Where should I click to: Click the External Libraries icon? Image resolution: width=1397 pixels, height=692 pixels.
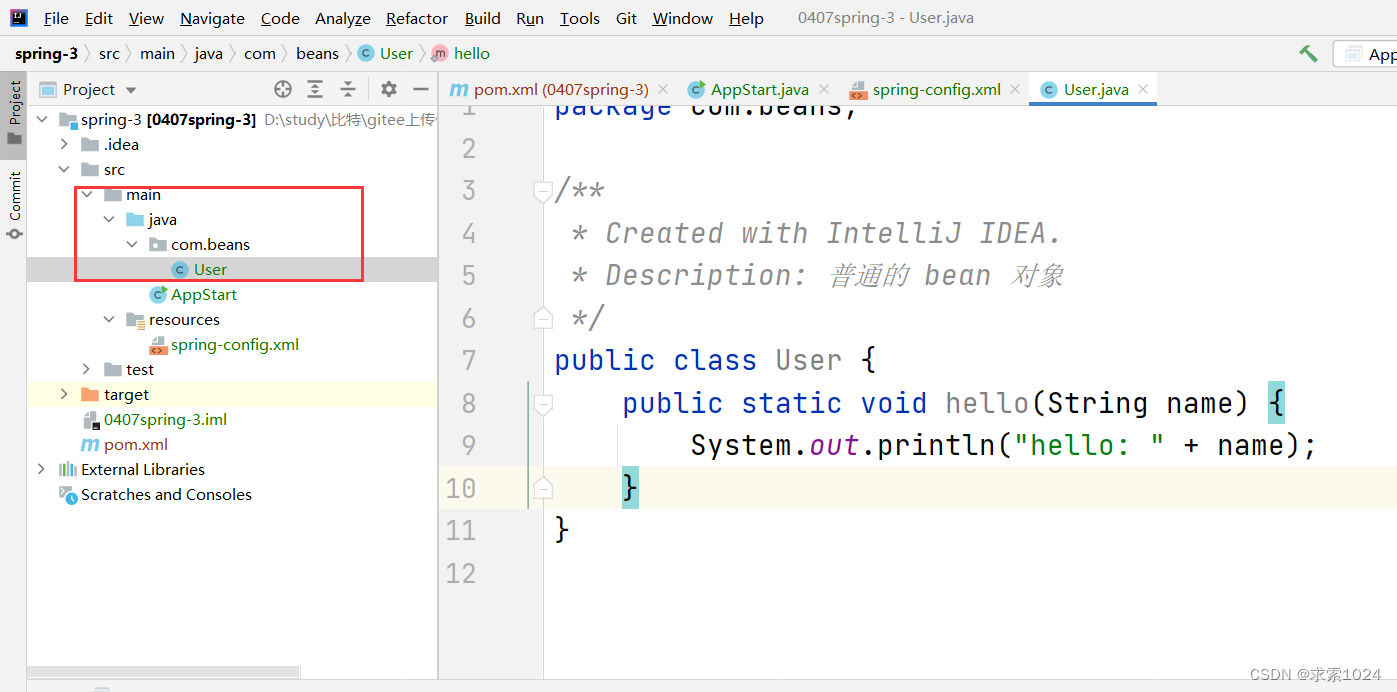point(68,469)
